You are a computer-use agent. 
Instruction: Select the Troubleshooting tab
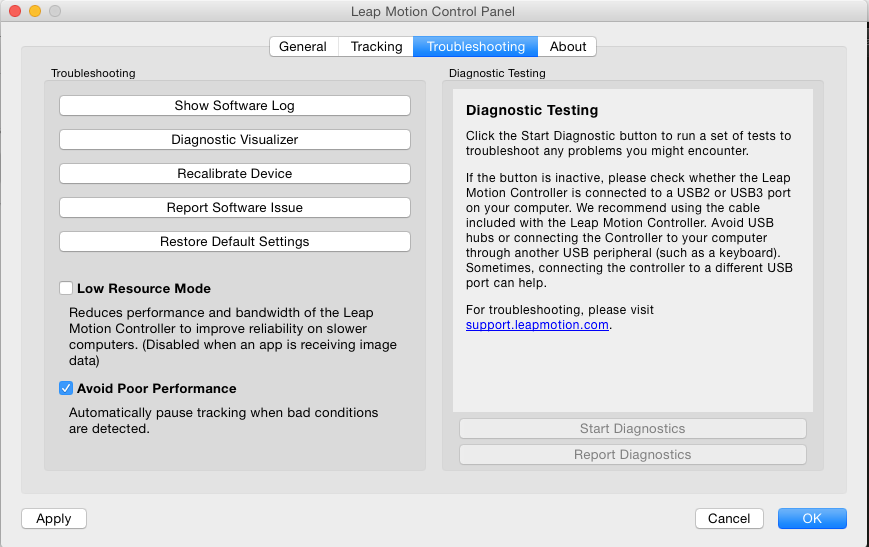475,47
